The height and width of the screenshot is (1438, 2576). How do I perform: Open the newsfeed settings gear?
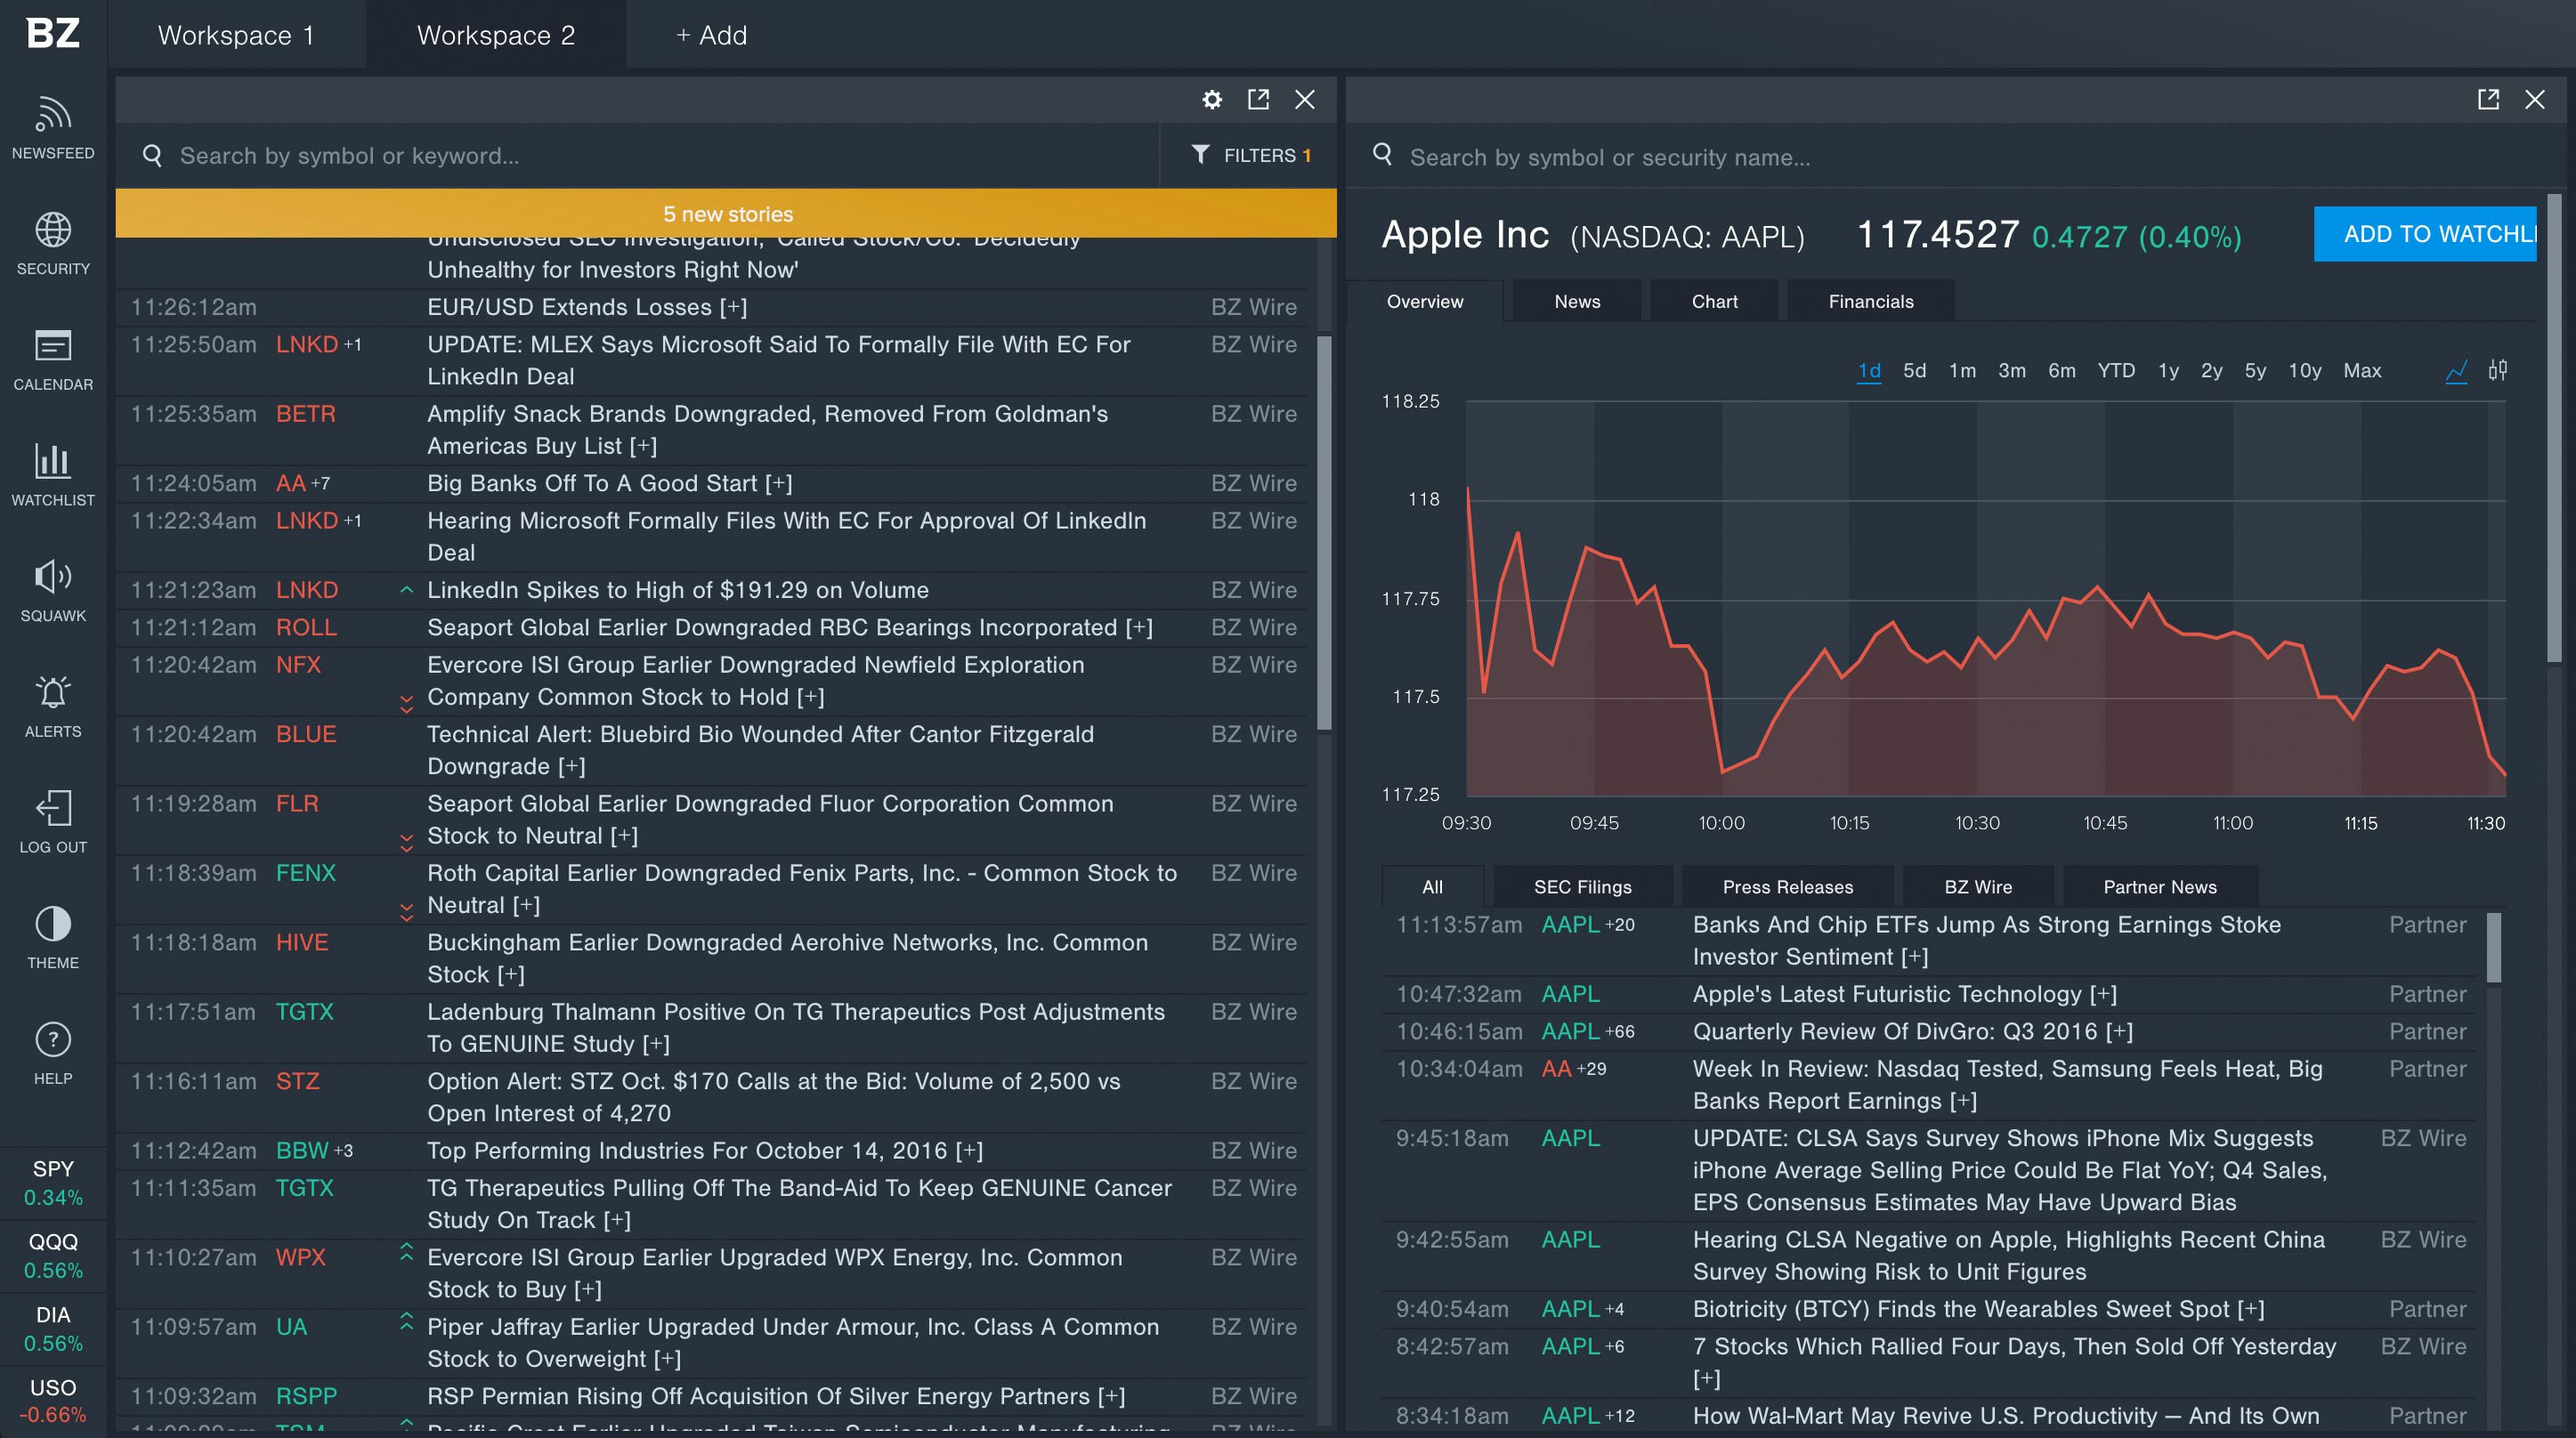pyautogui.click(x=1212, y=100)
